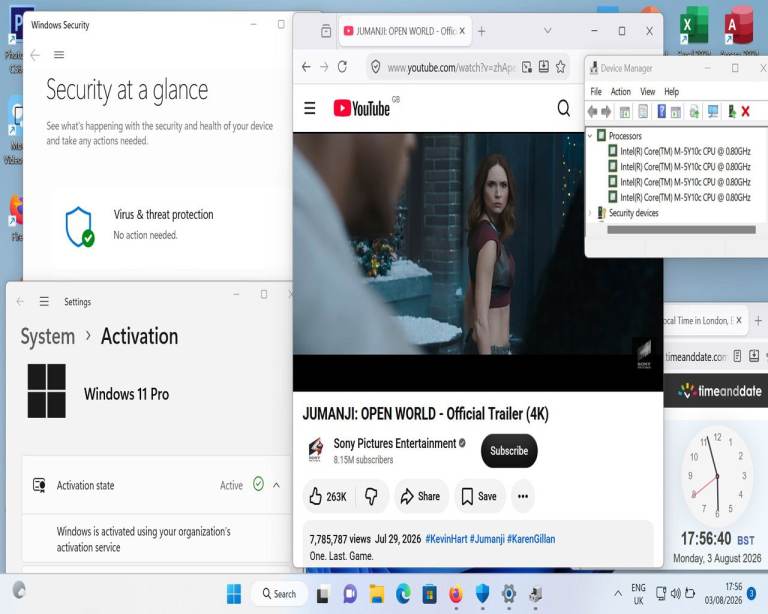Close the JUMANJI YouTube tab

pyautogui.click(x=462, y=31)
